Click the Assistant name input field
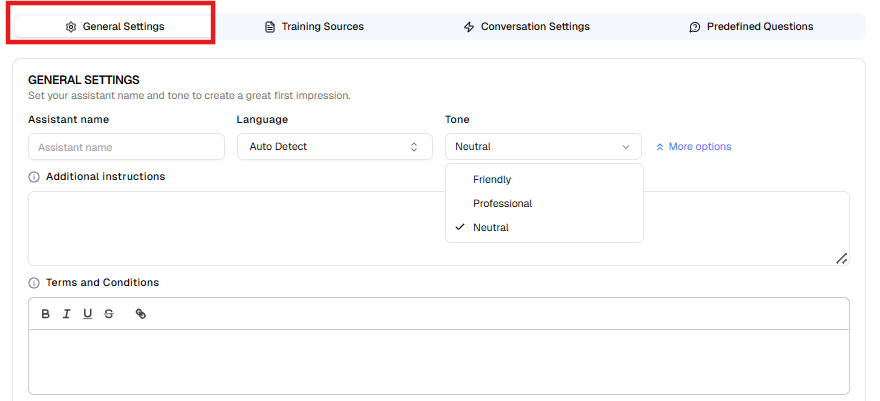Screen dimensions: 880x401 [126, 147]
